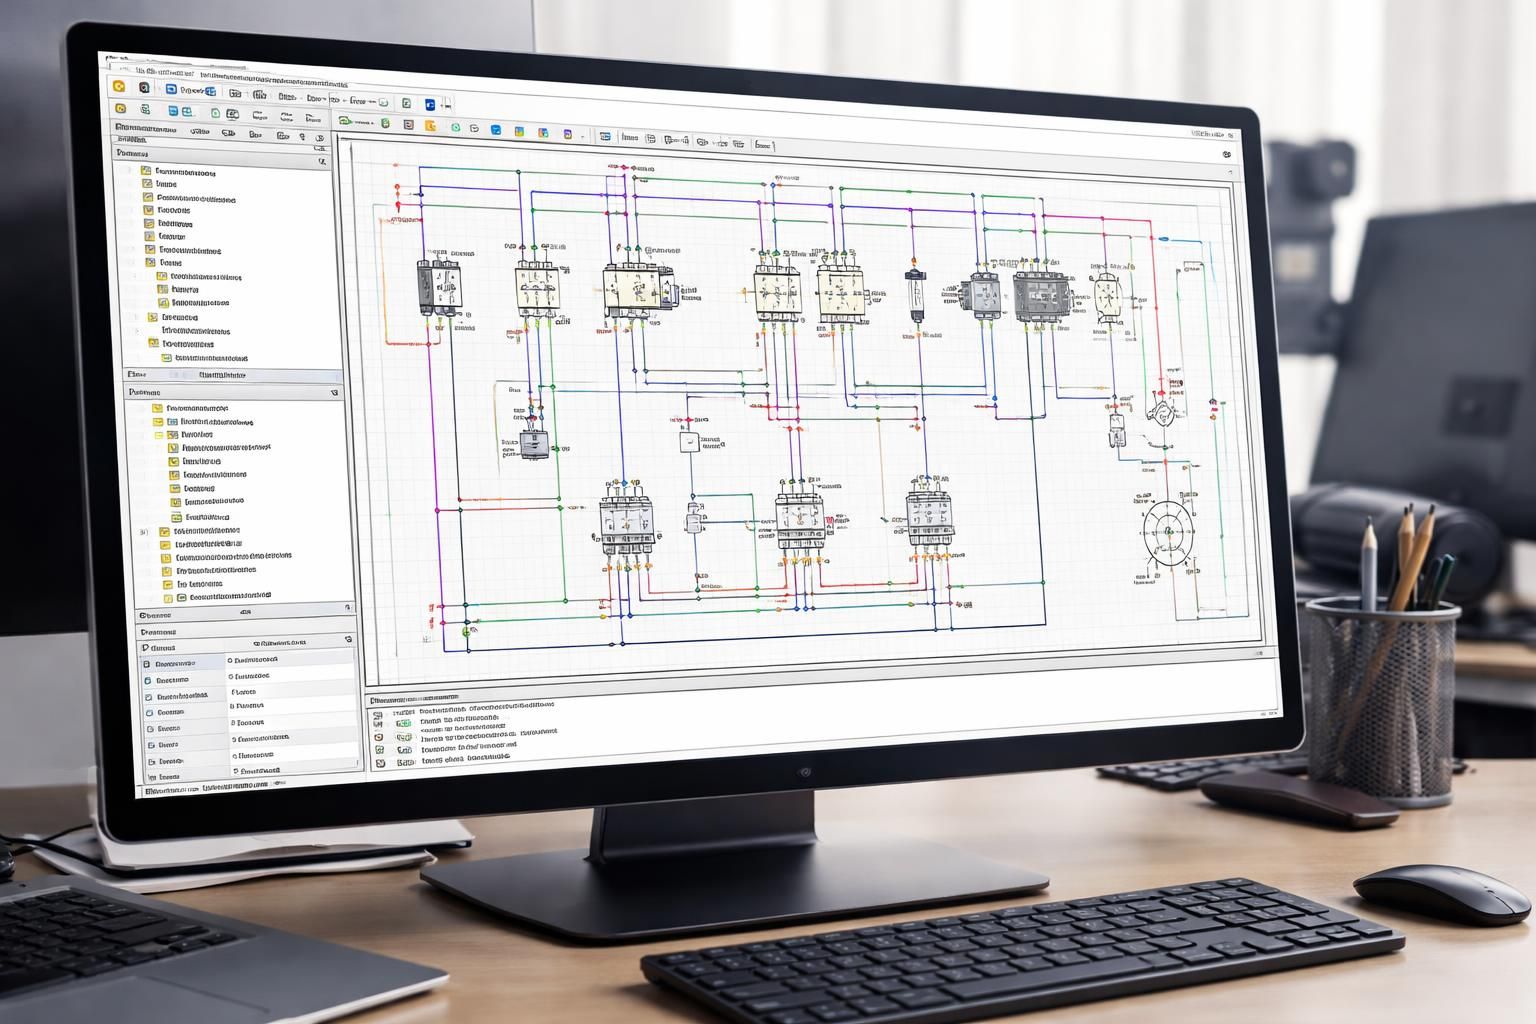The width and height of the screenshot is (1536, 1024).
Task: Click the purple icon in canvas toolbar
Action: pyautogui.click(x=568, y=134)
